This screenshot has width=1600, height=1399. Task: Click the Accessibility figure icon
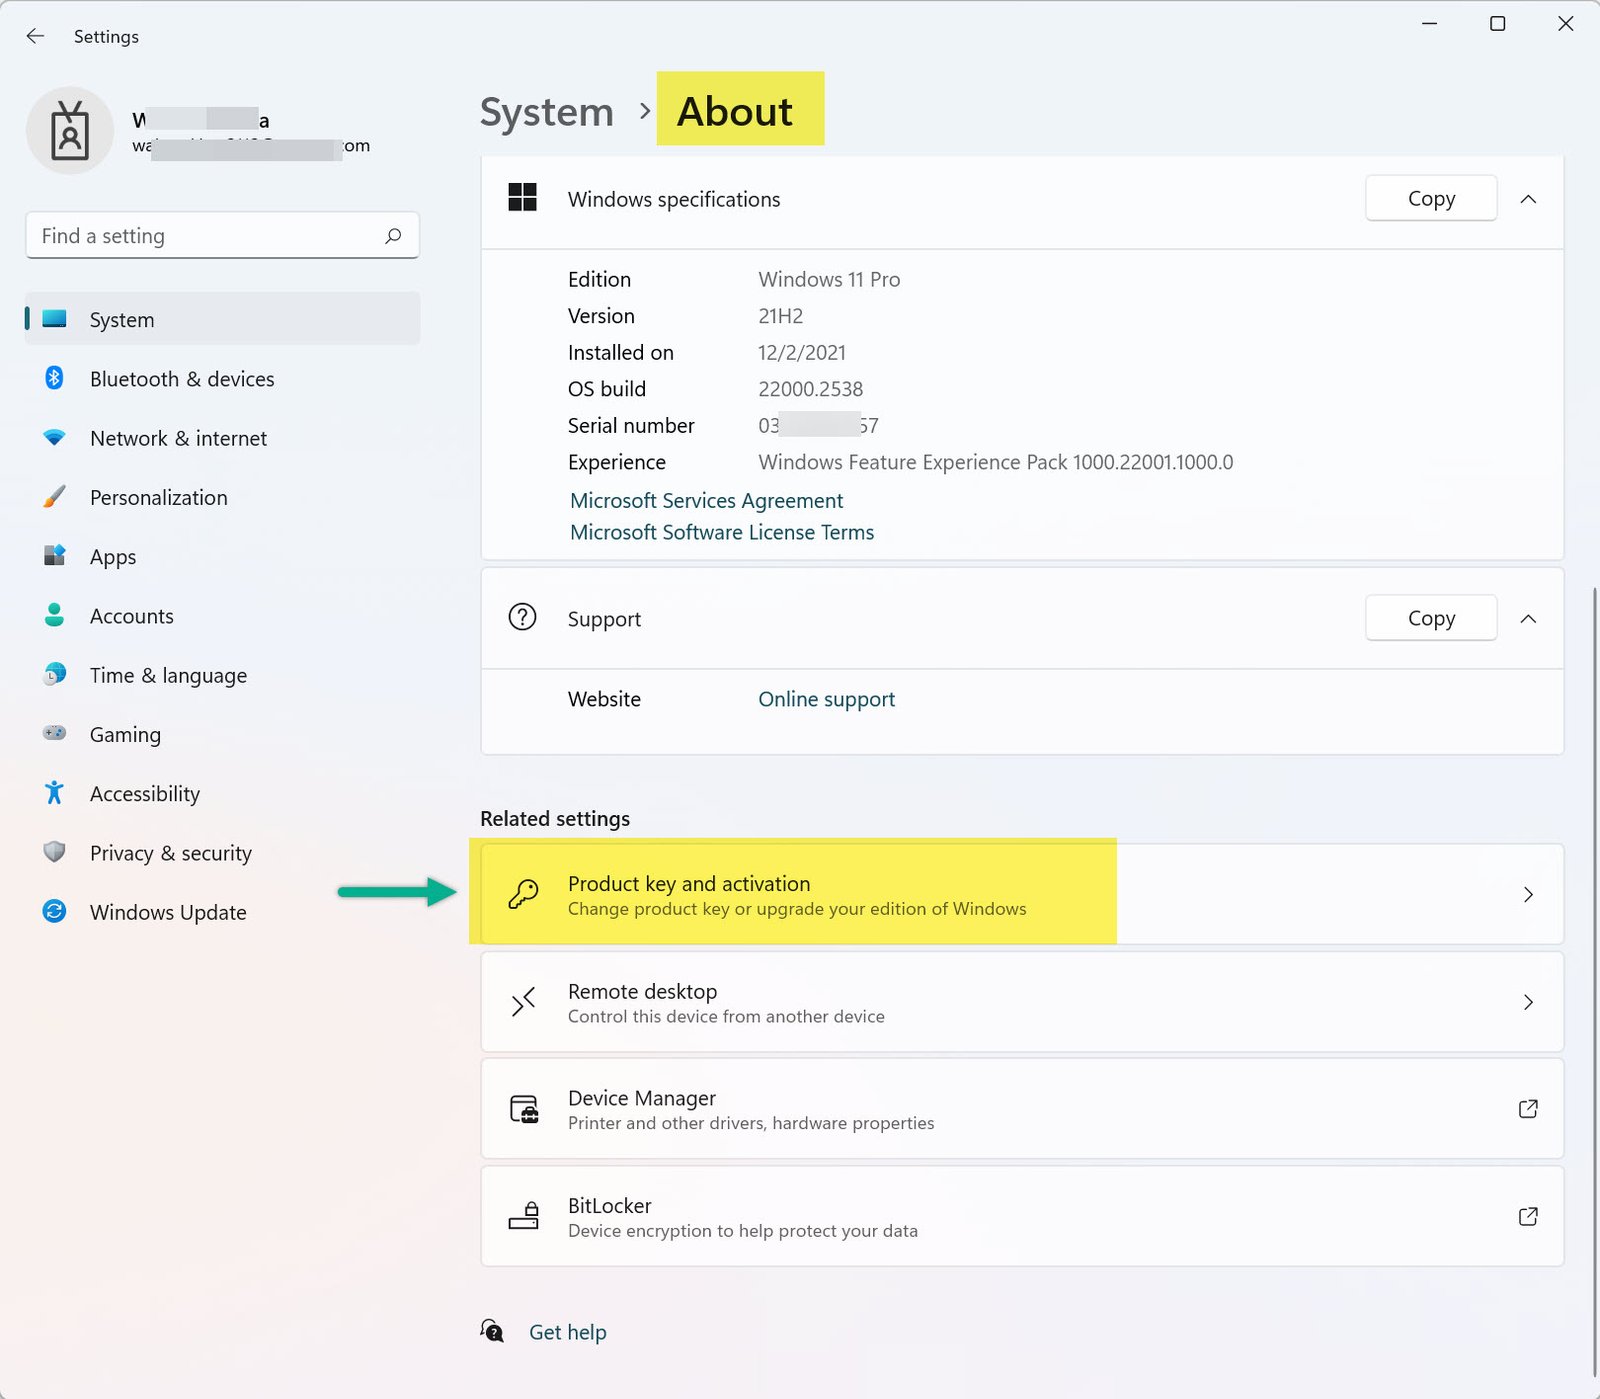pos(55,793)
